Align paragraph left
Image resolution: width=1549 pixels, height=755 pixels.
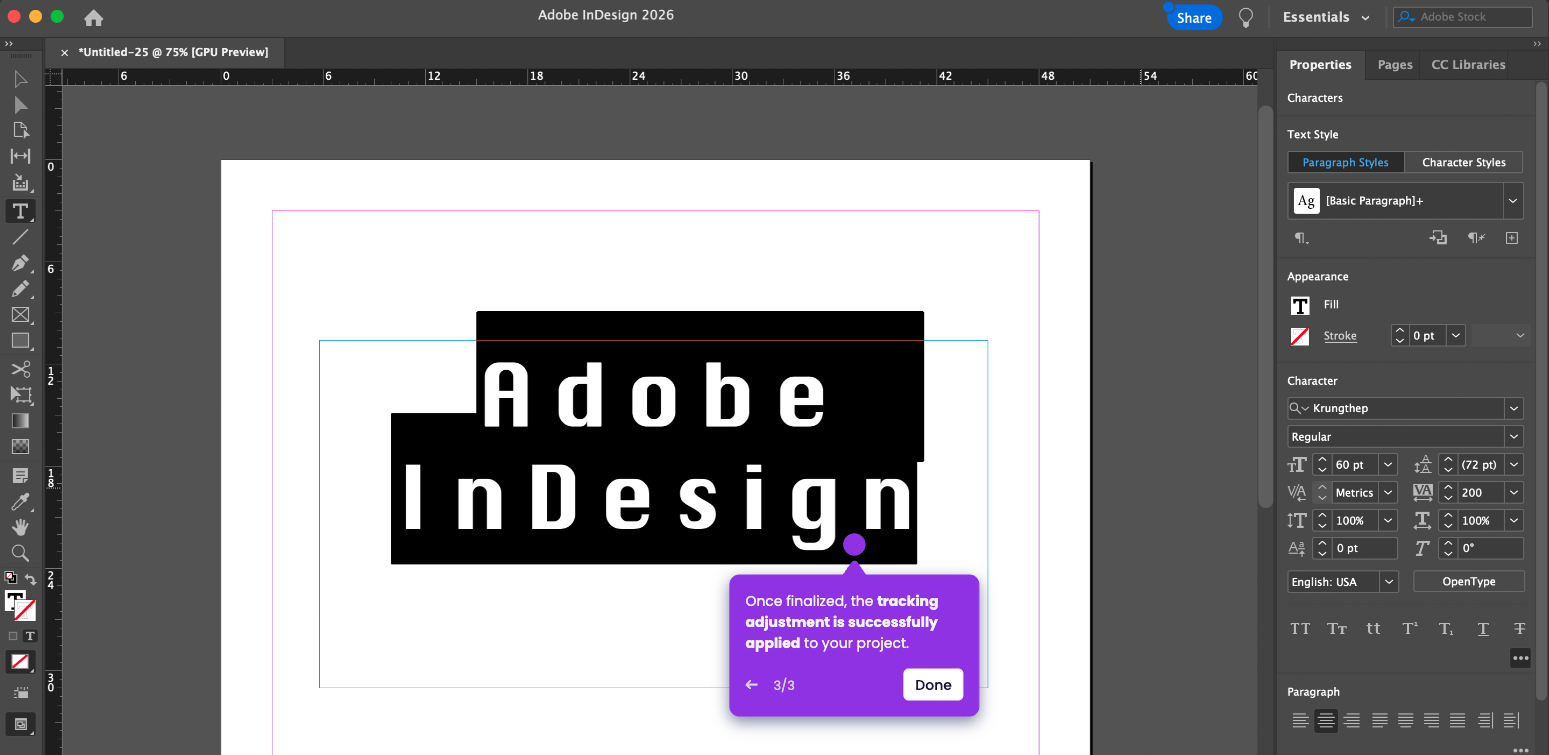(1300, 720)
